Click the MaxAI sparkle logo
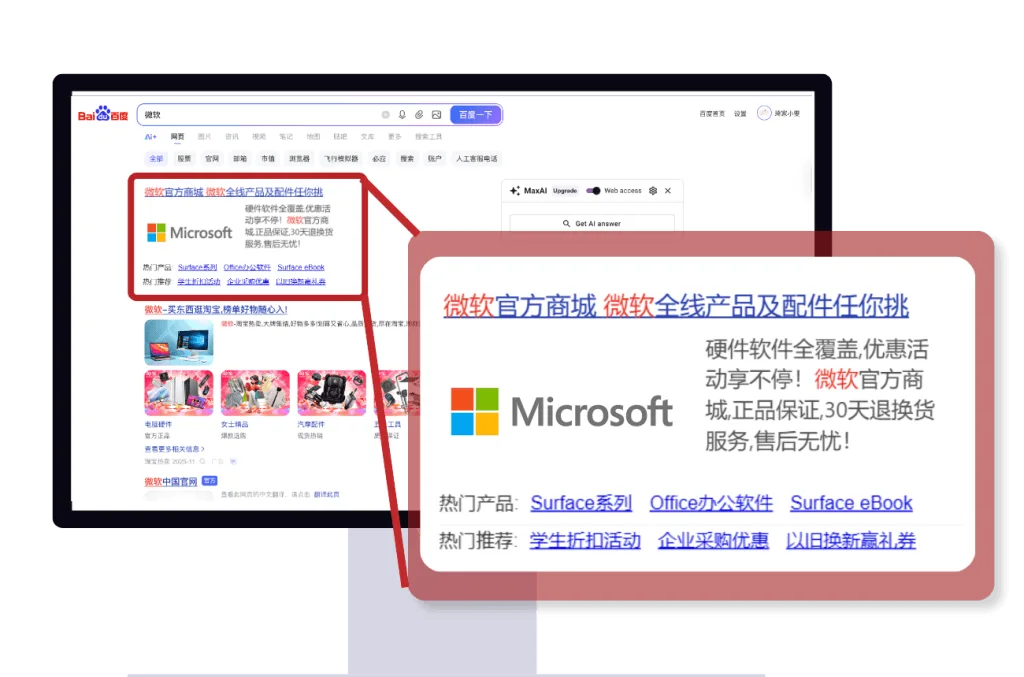This screenshot has width=1024, height=677. click(515, 191)
